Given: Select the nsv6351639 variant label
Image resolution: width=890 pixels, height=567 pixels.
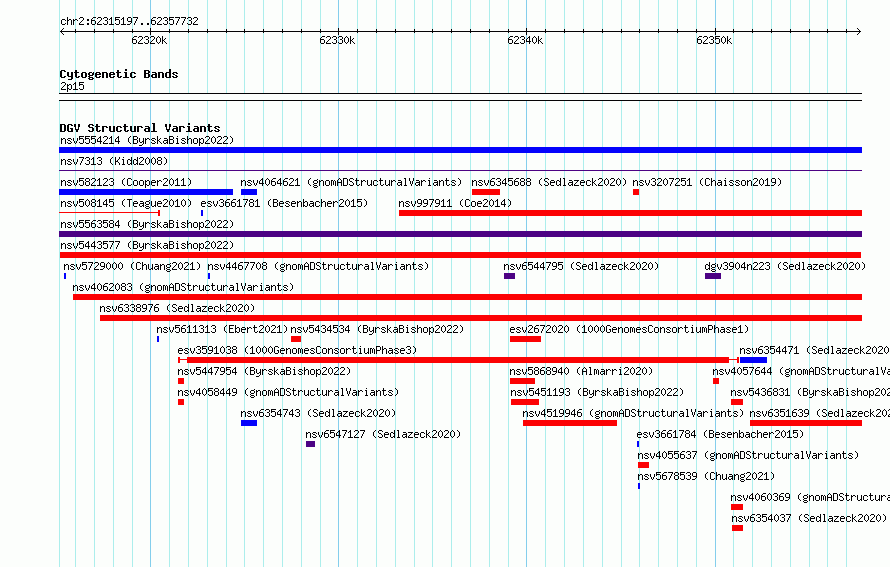Looking at the screenshot, I should 819,413.
